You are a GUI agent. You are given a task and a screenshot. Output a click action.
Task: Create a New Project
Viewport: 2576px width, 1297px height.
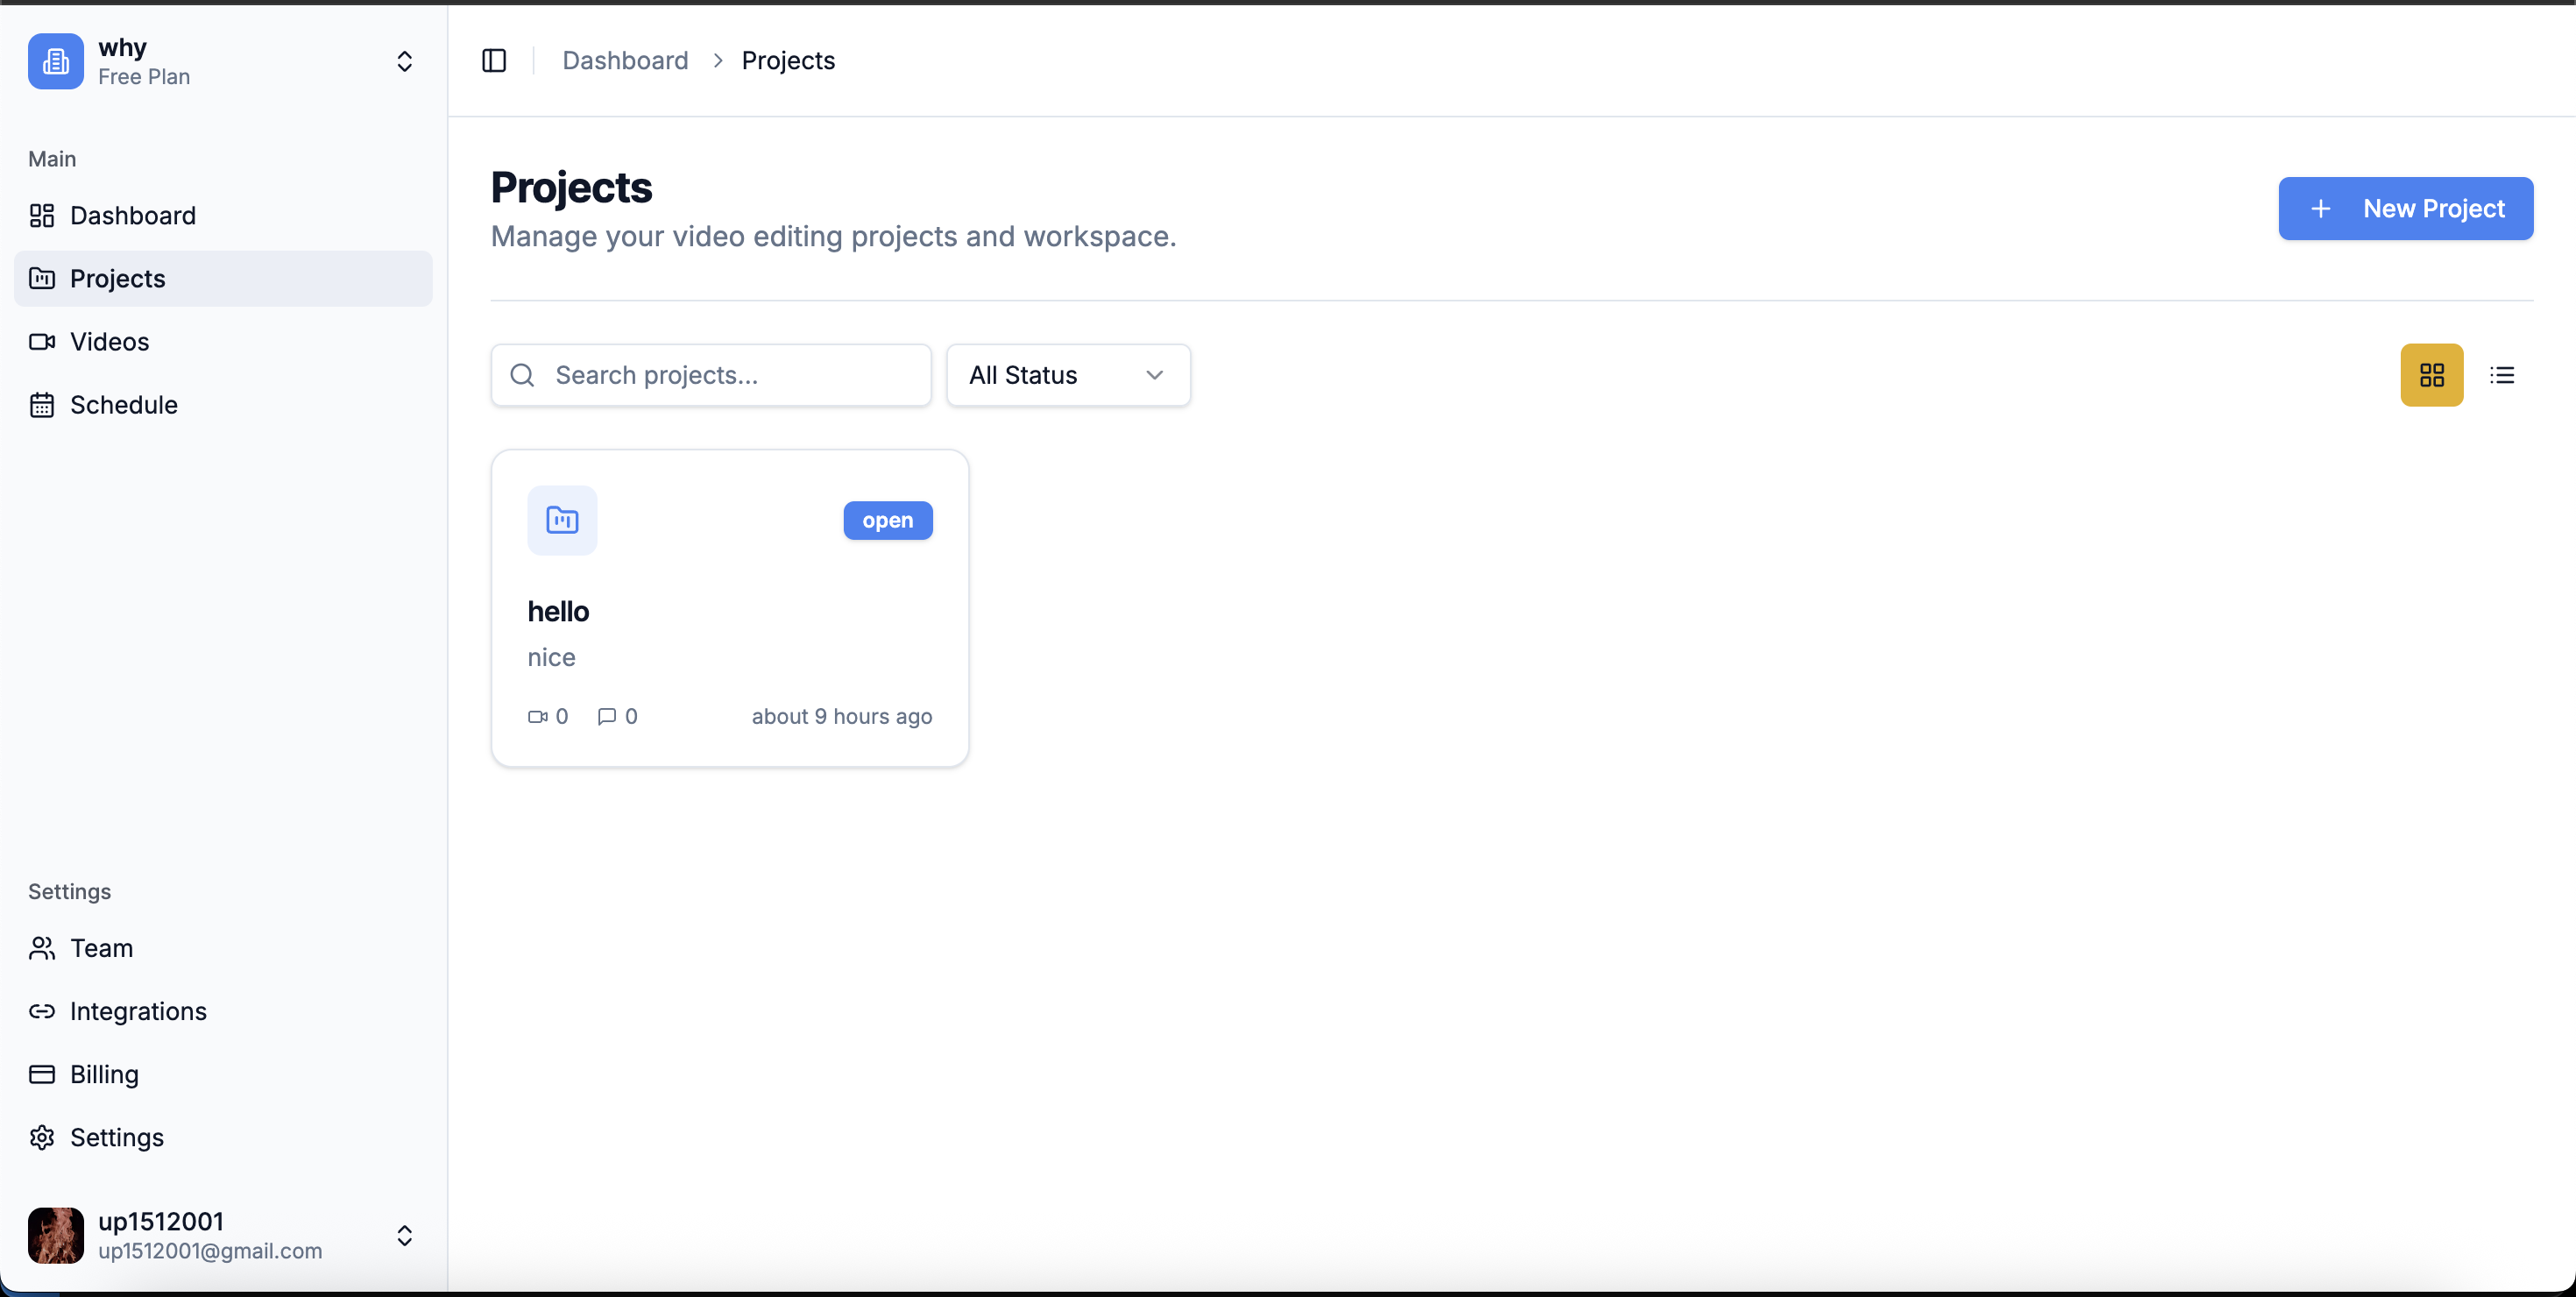coord(2405,208)
